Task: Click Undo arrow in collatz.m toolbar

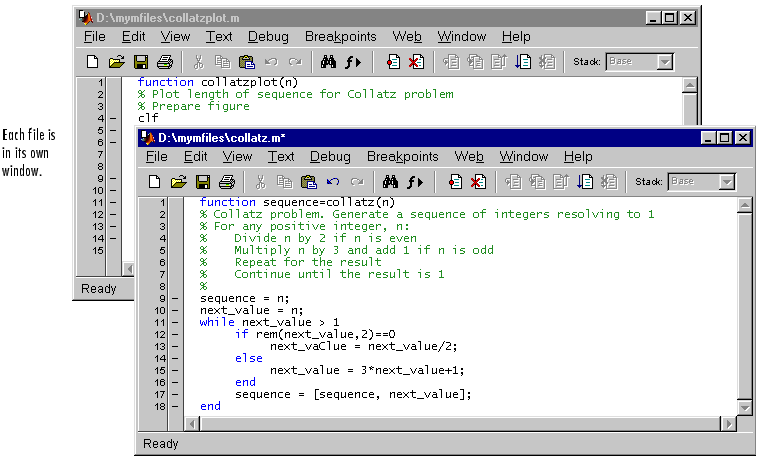Action: pyautogui.click(x=333, y=182)
